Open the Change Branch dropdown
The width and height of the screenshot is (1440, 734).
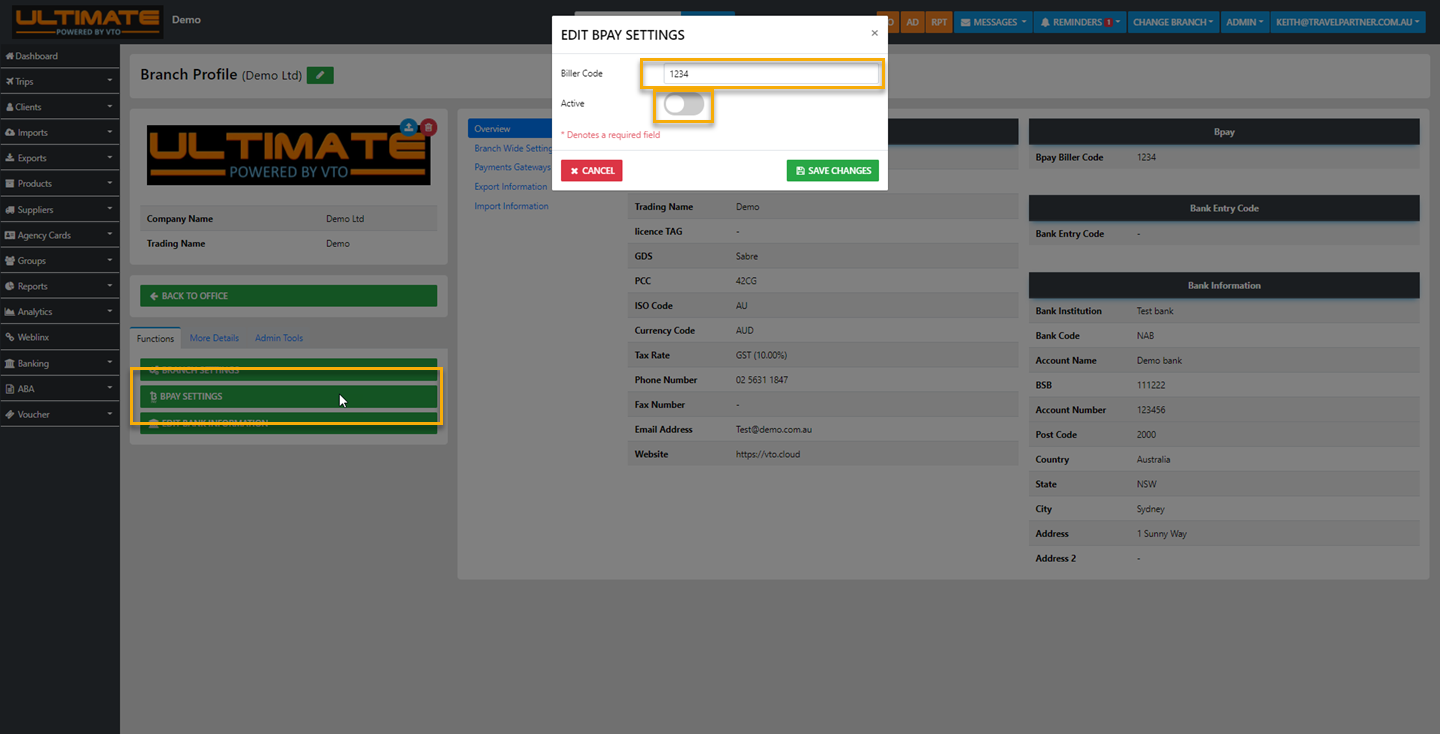click(x=1173, y=22)
